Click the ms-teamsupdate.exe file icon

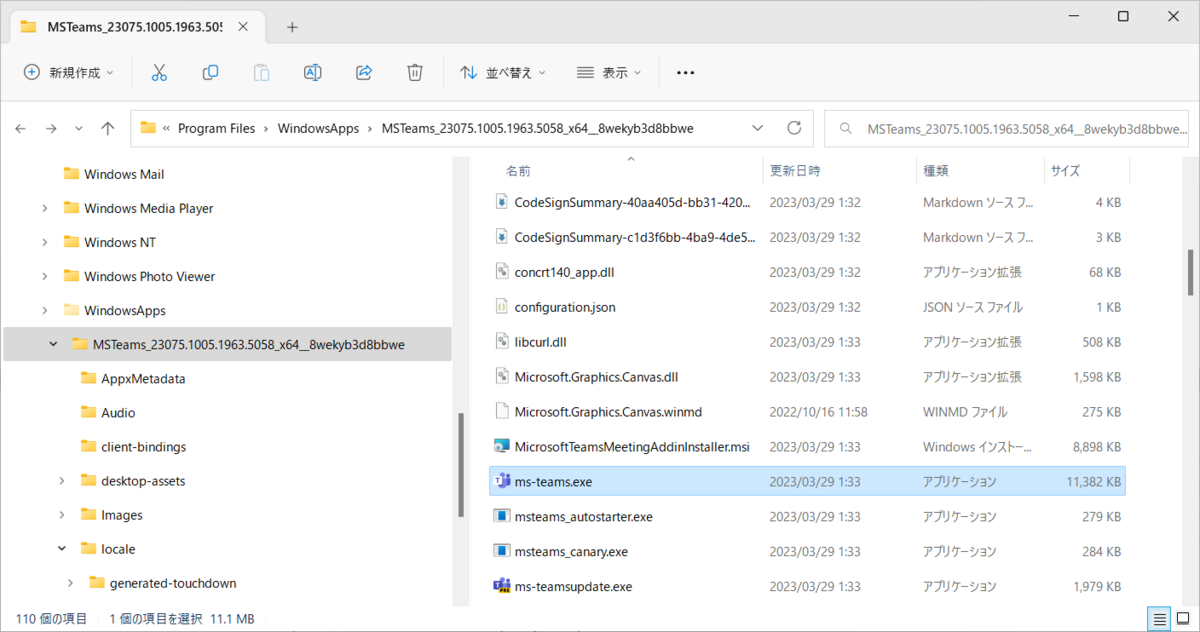click(502, 586)
